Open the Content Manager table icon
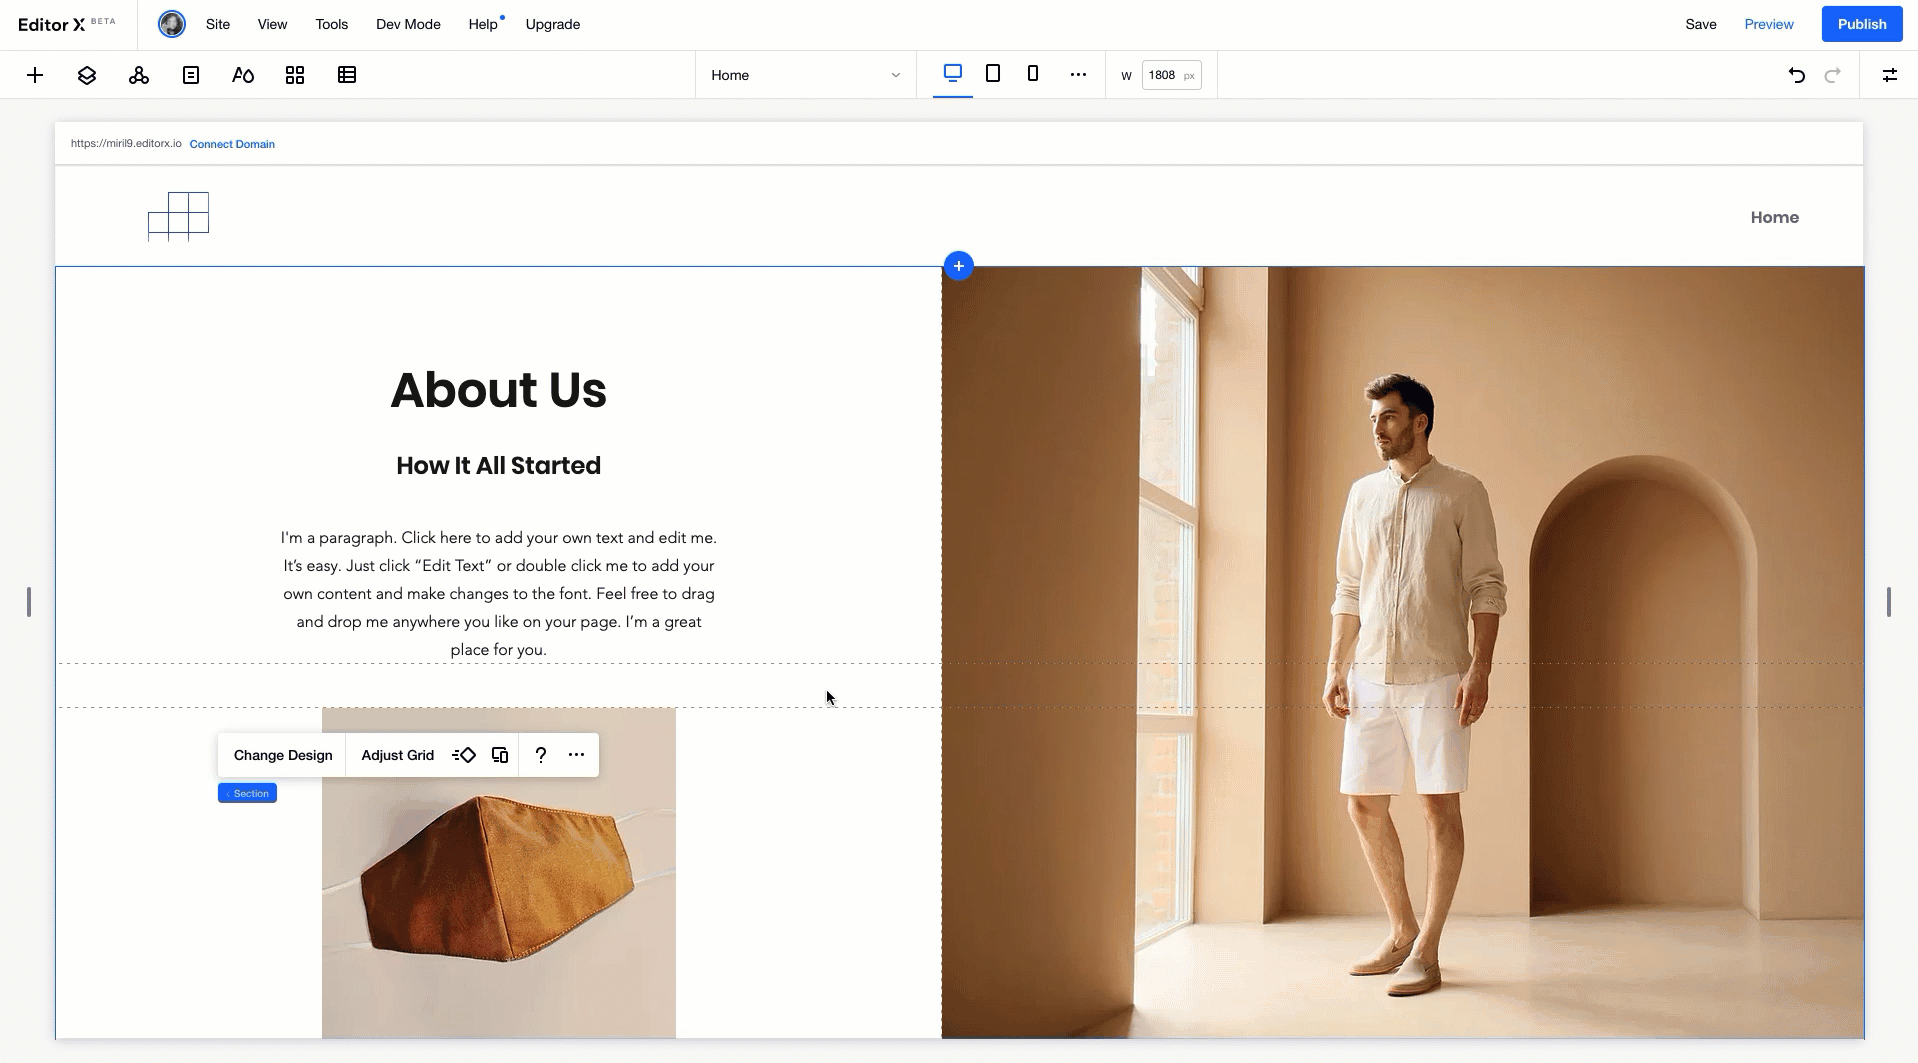This screenshot has height=1063, width=1918. (347, 75)
